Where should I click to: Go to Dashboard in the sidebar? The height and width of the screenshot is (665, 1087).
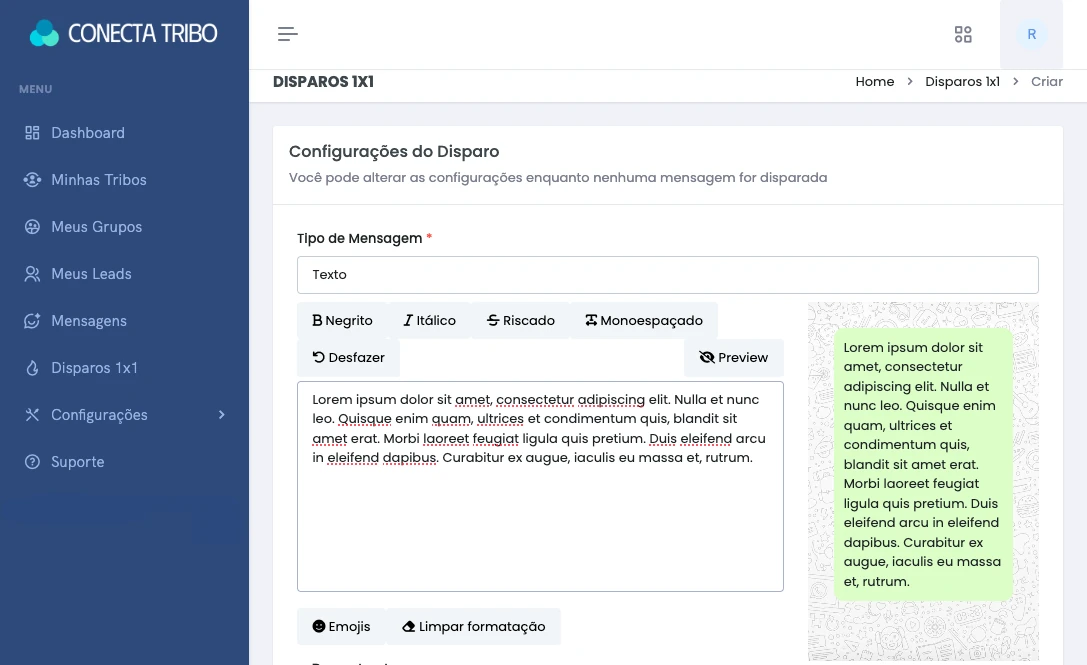[88, 133]
